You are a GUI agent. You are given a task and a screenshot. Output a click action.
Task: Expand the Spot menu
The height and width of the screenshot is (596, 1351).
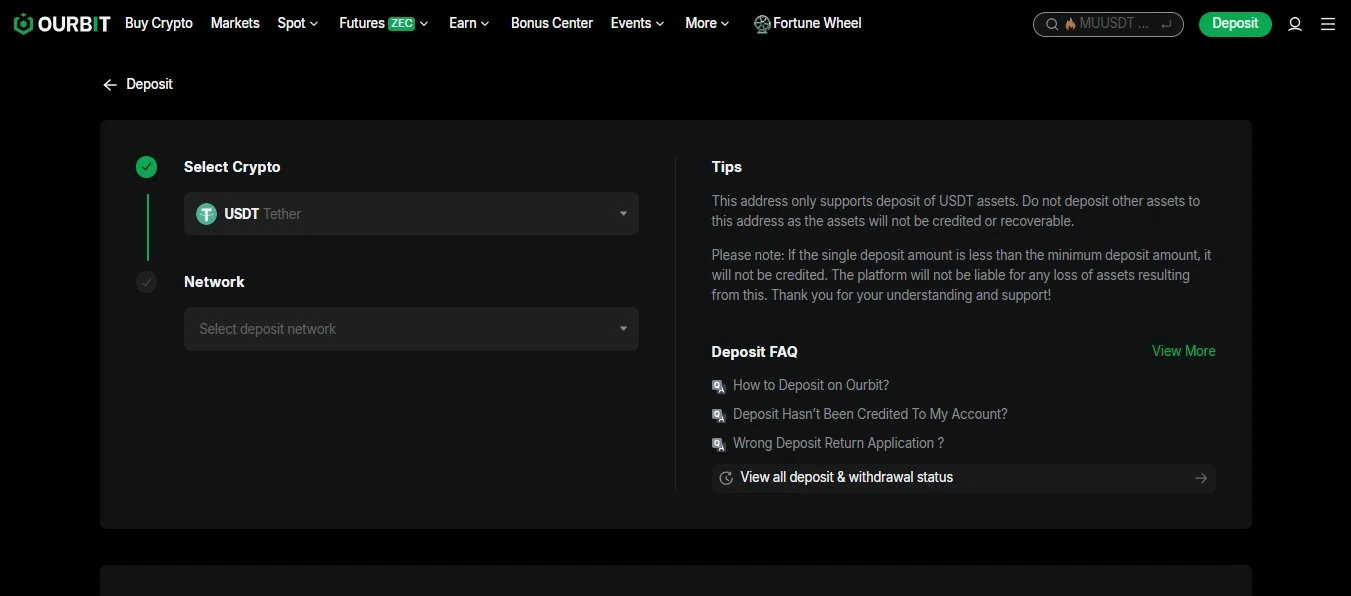[298, 23]
